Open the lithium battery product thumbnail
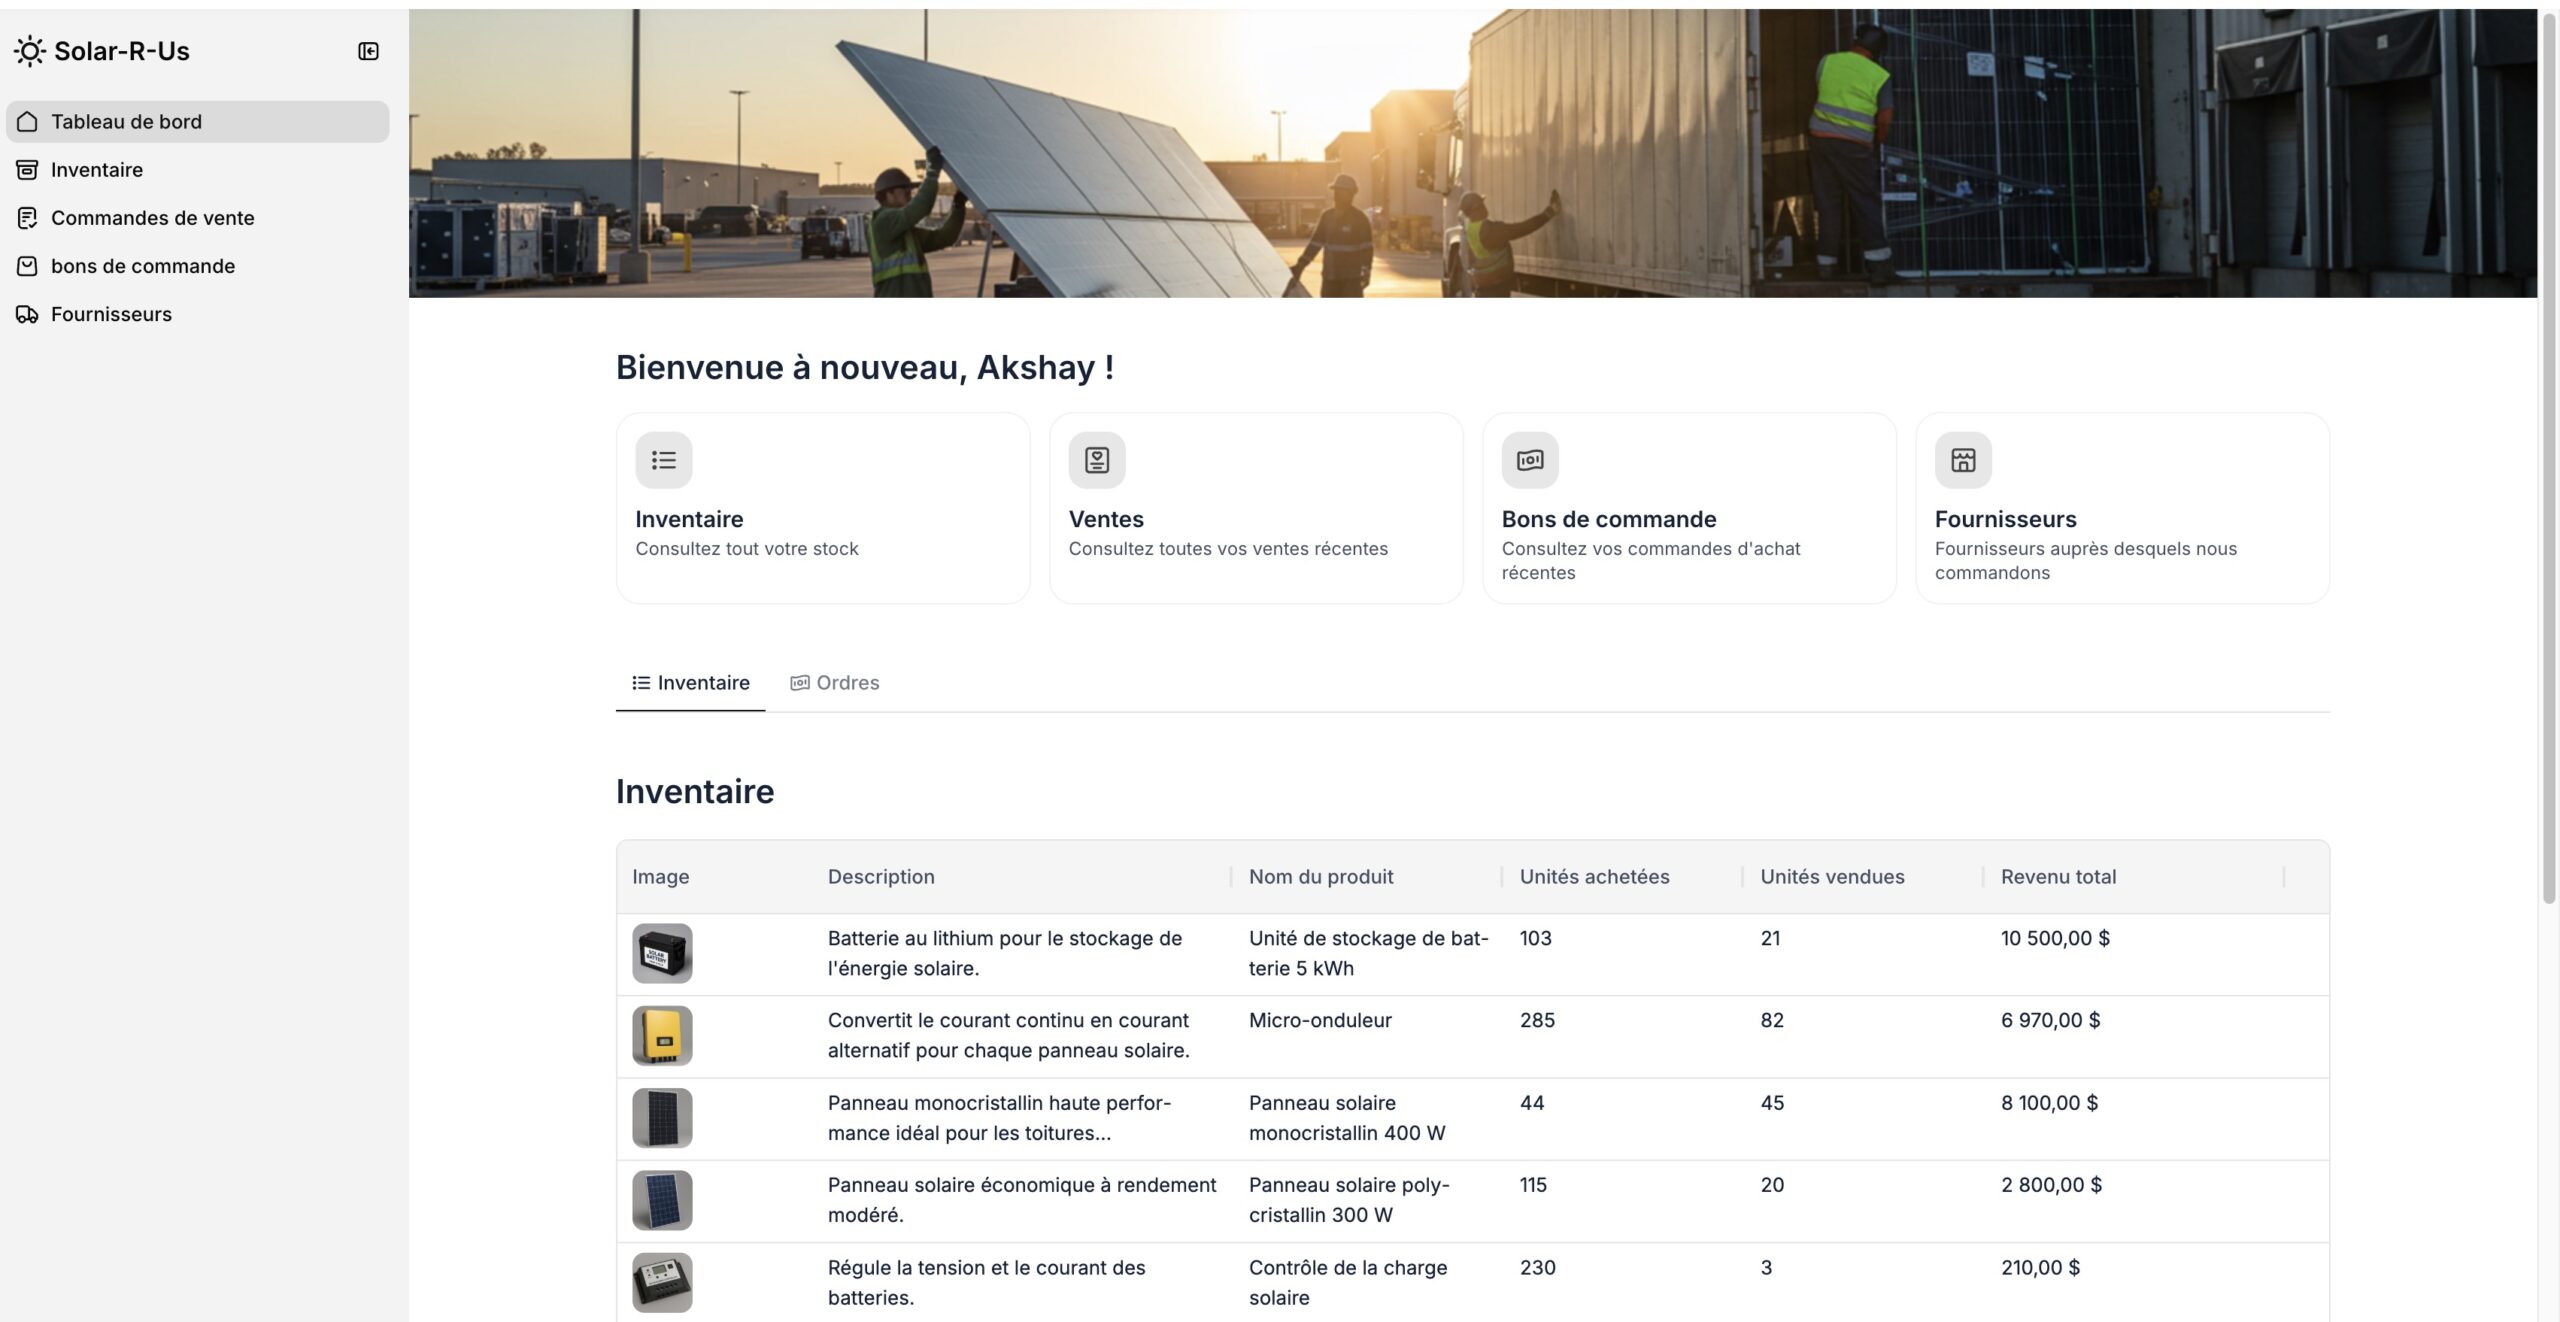 click(662, 953)
